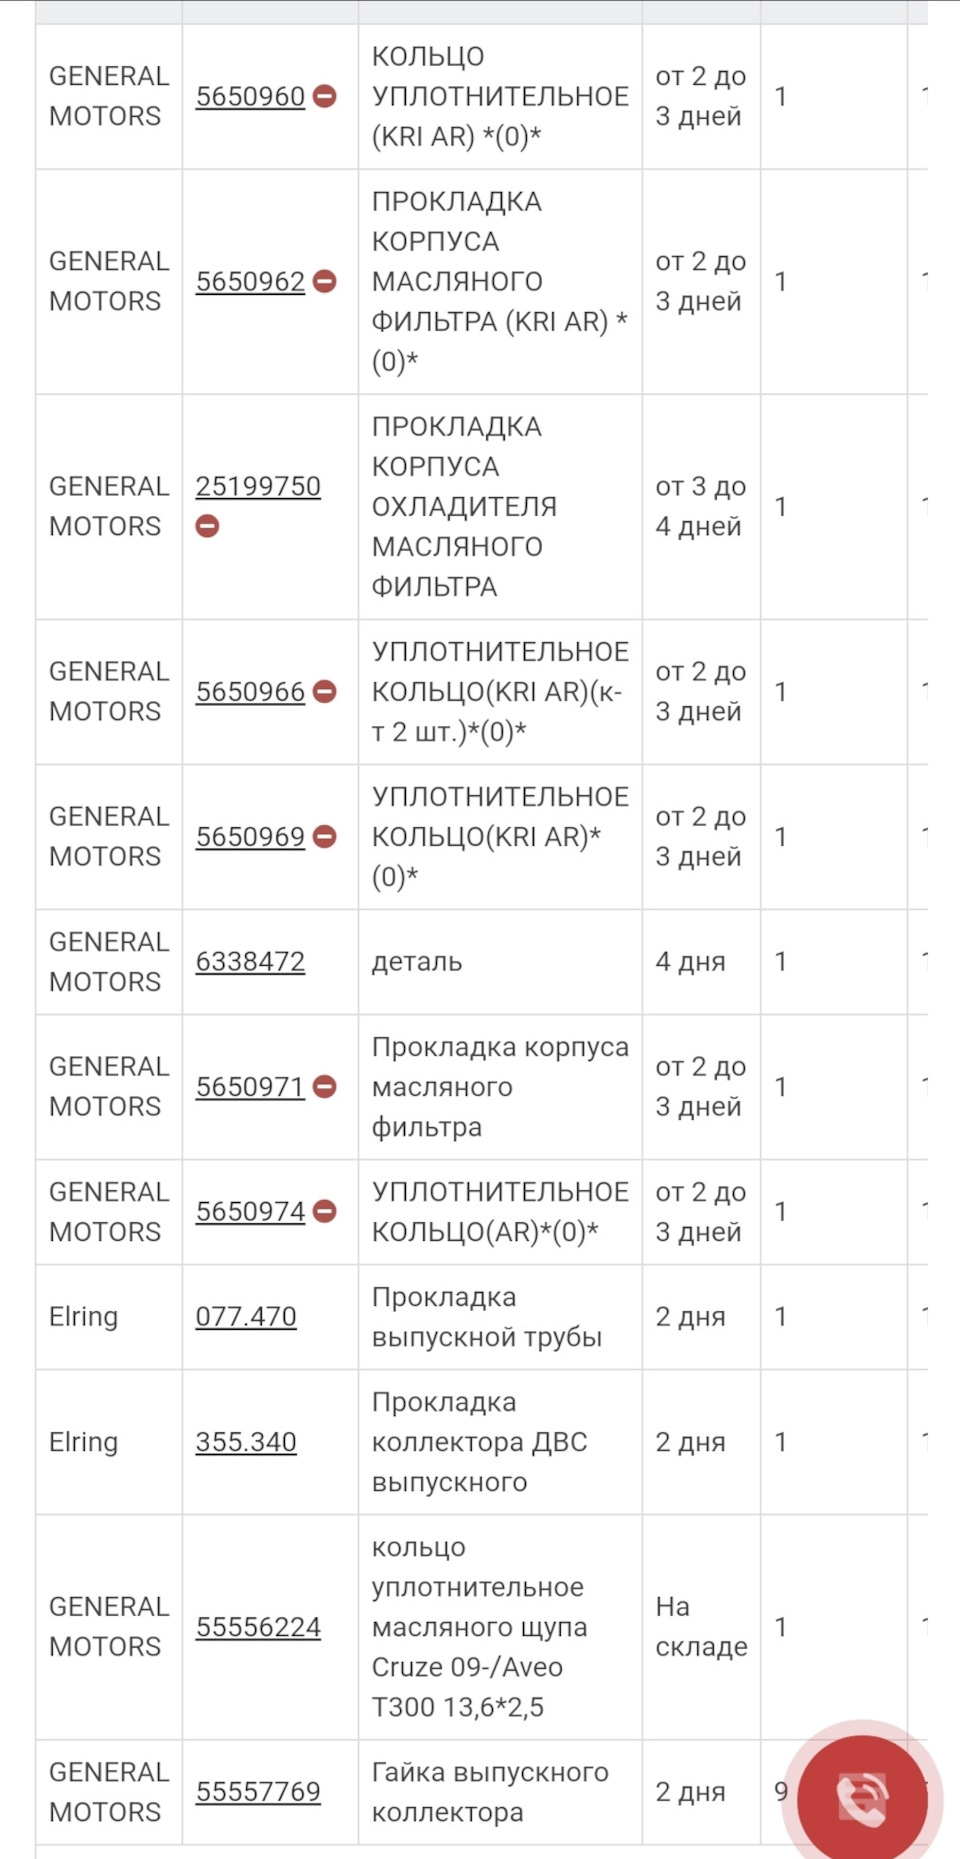This screenshot has width=960, height=1859.
Task: Open part number 5650960 link
Action: pyautogui.click(x=250, y=97)
